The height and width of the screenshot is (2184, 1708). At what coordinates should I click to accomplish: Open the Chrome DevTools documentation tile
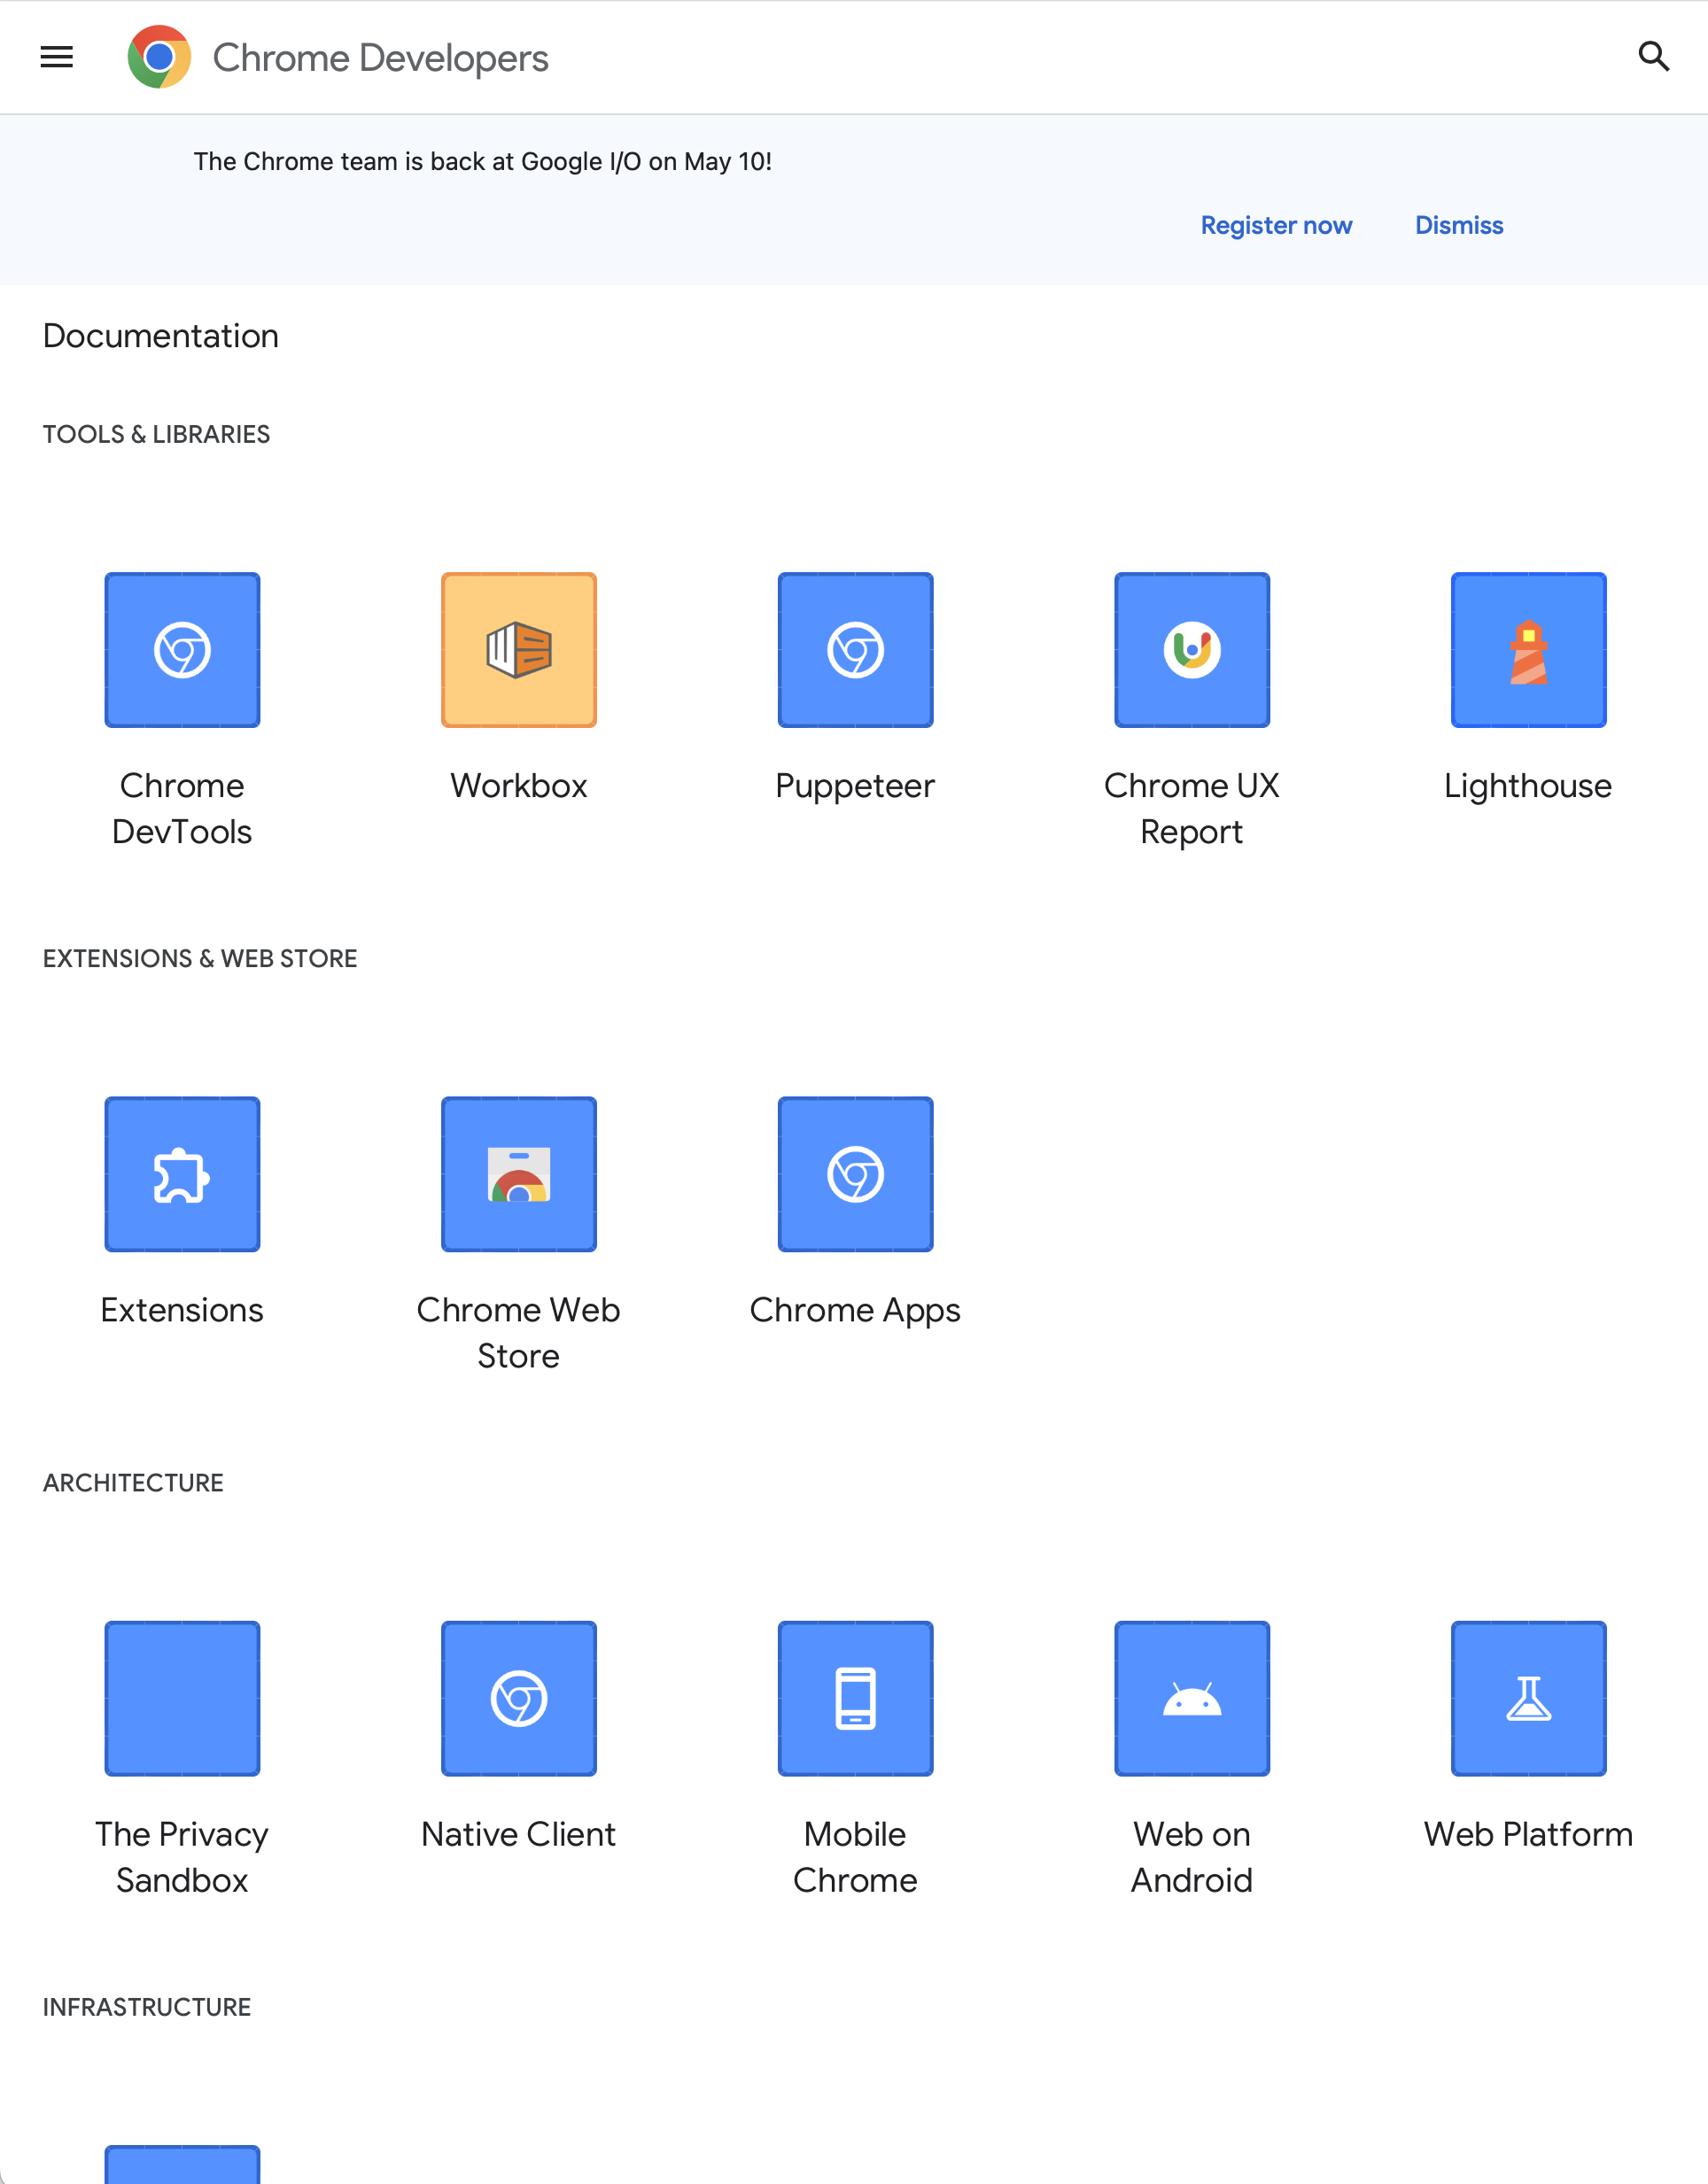(182, 649)
